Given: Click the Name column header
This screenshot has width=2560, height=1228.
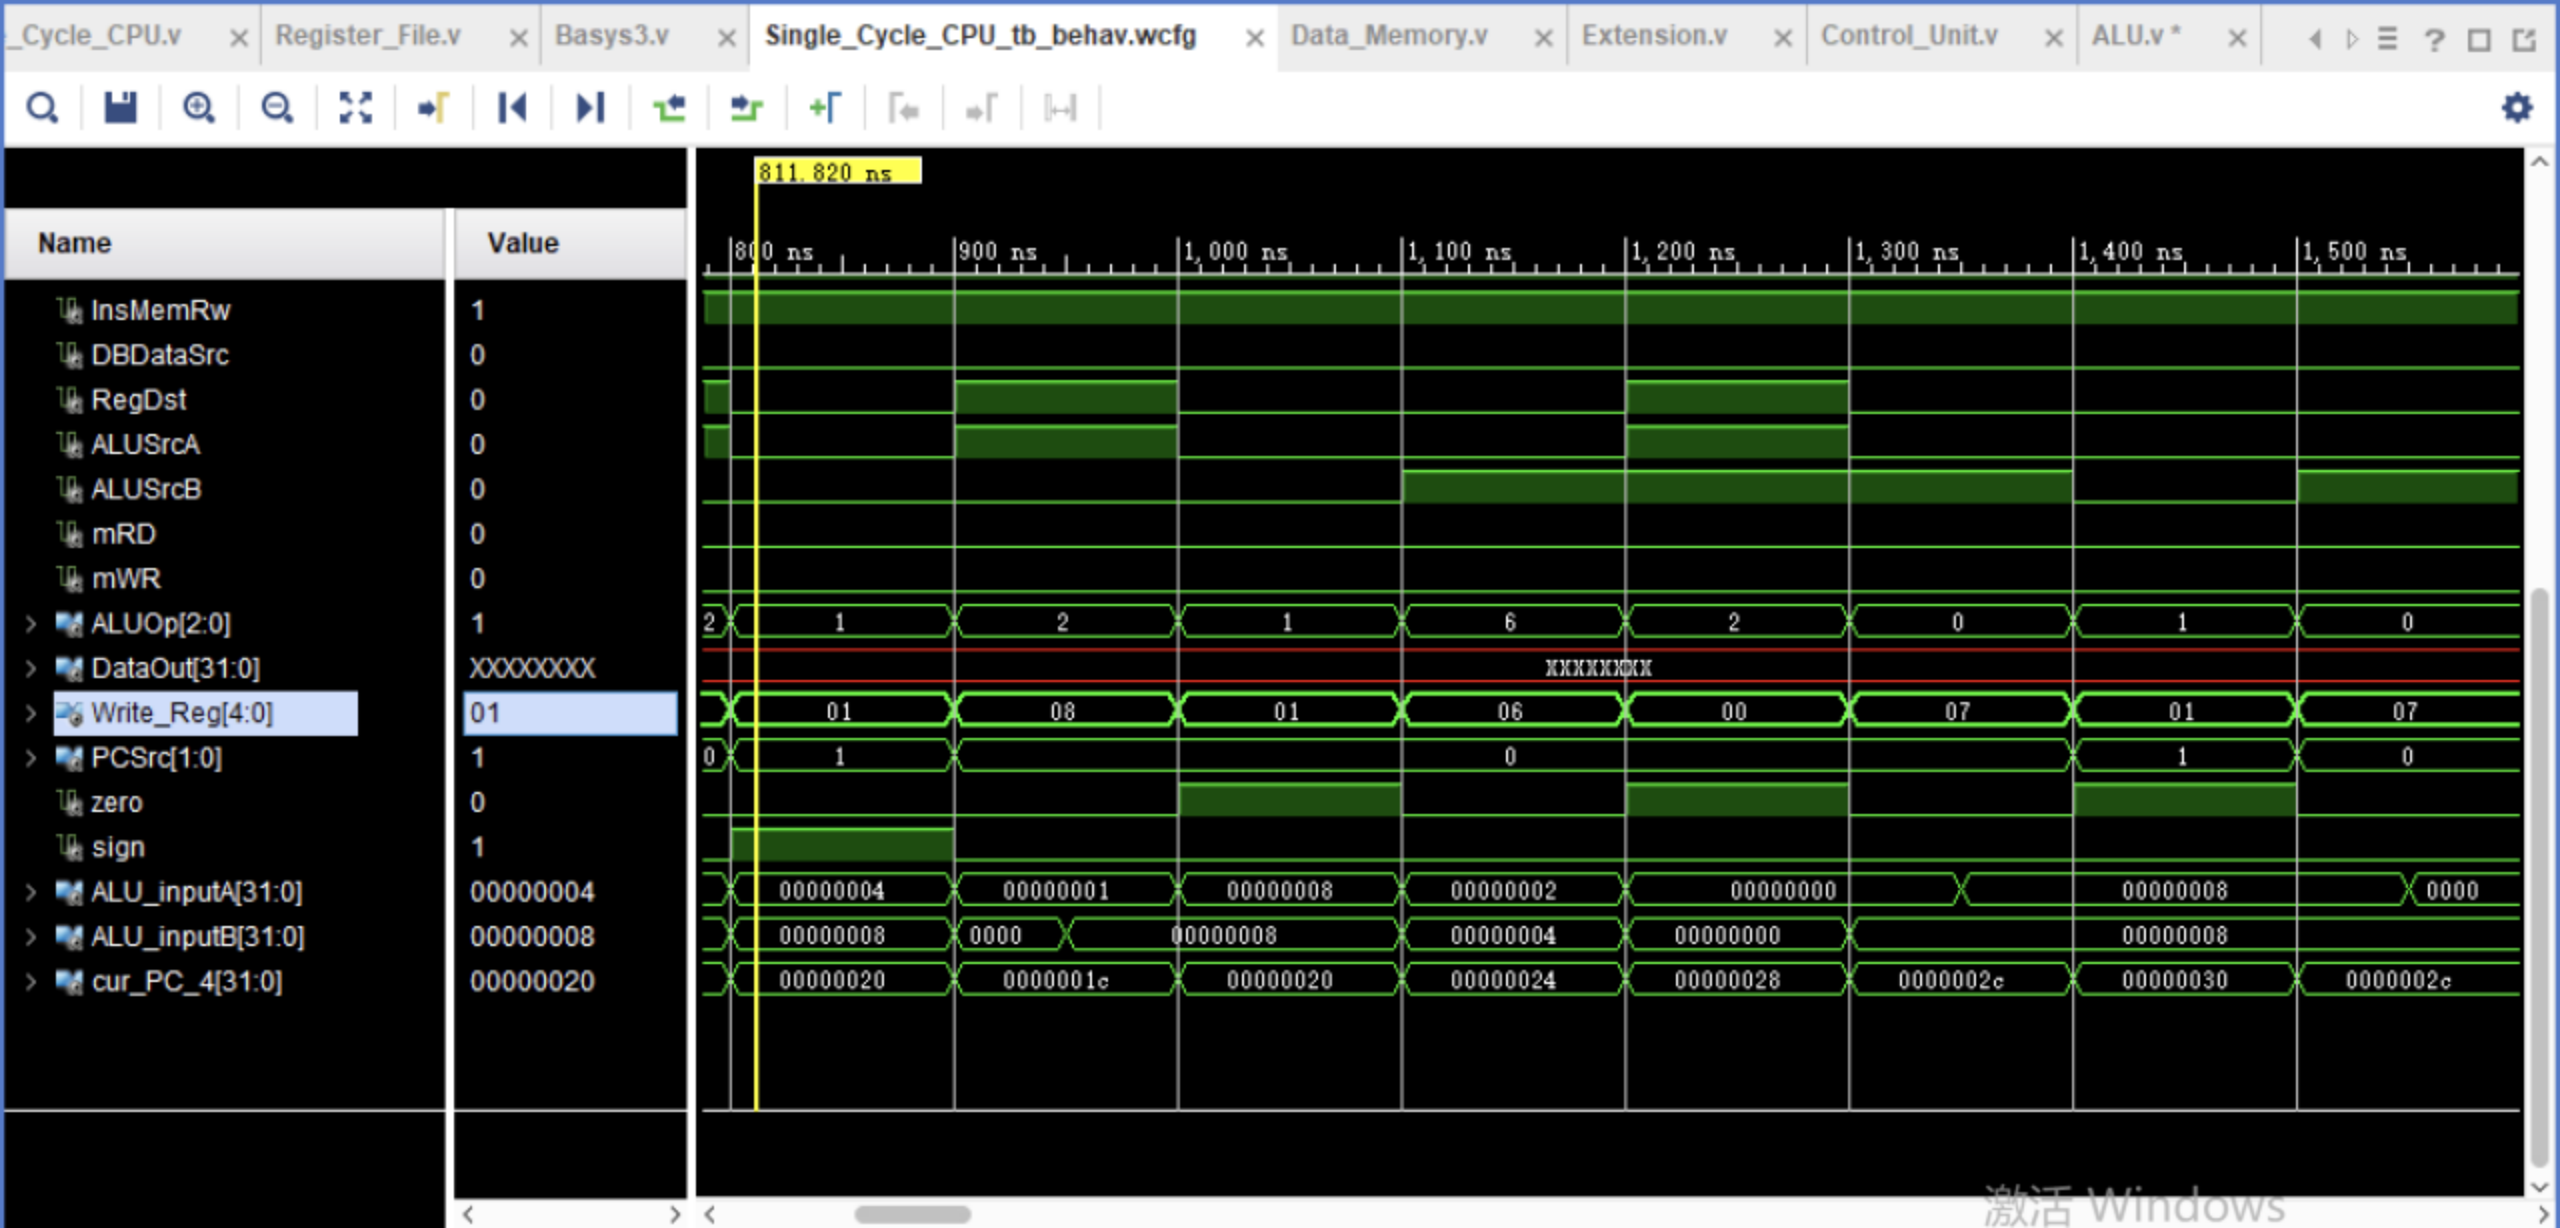Looking at the screenshot, I should click(x=224, y=243).
